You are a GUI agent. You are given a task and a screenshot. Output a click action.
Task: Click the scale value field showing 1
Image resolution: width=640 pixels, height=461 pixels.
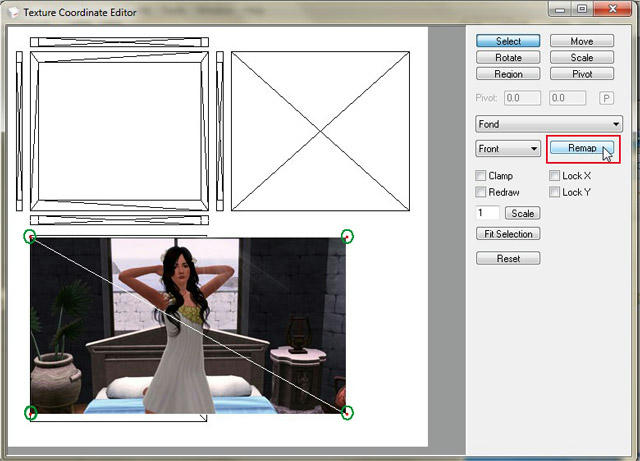487,213
